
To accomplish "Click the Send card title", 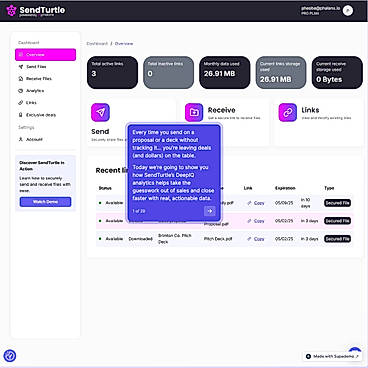I will pos(100,132).
